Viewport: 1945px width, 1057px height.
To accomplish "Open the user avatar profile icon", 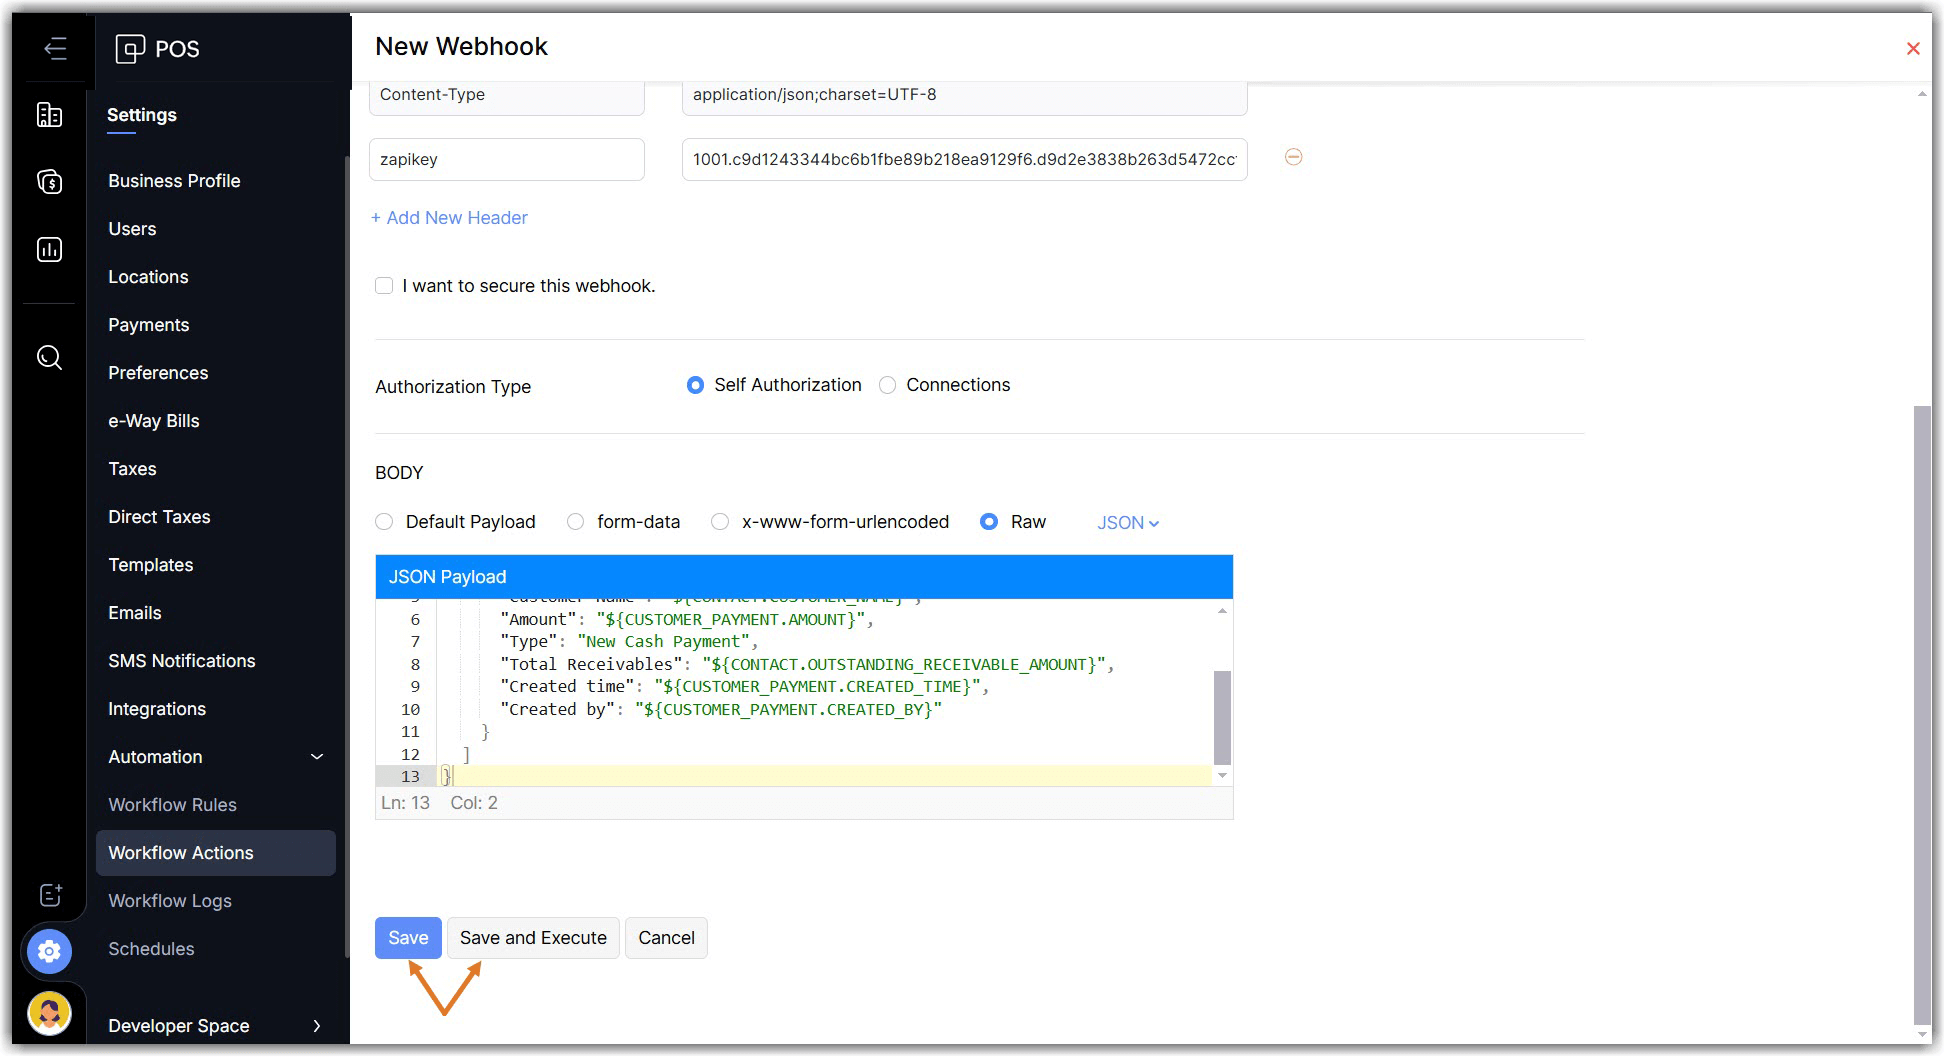I will point(49,1014).
